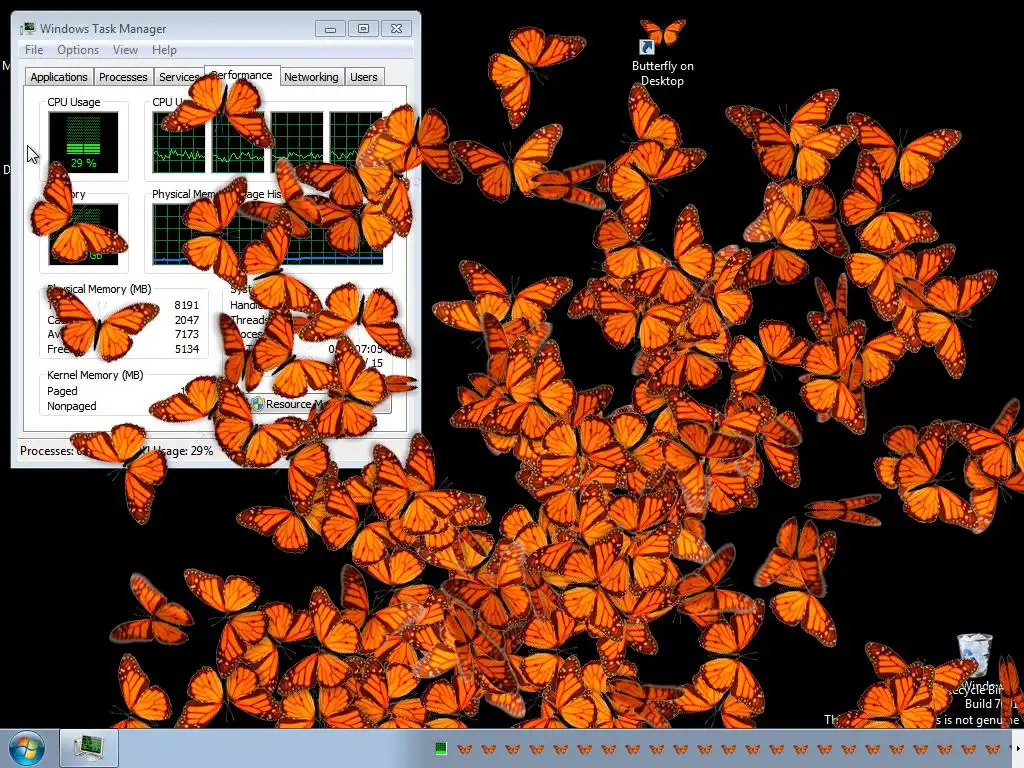Expand the tray arrow at taskbar's right end
This screenshot has height=768, width=1024.
(x=1017, y=748)
